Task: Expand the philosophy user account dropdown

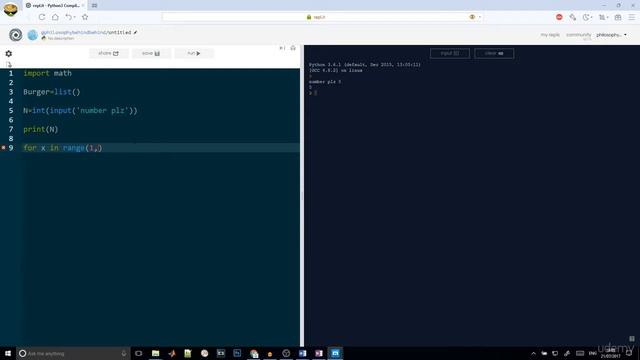Action: [x=611, y=35]
